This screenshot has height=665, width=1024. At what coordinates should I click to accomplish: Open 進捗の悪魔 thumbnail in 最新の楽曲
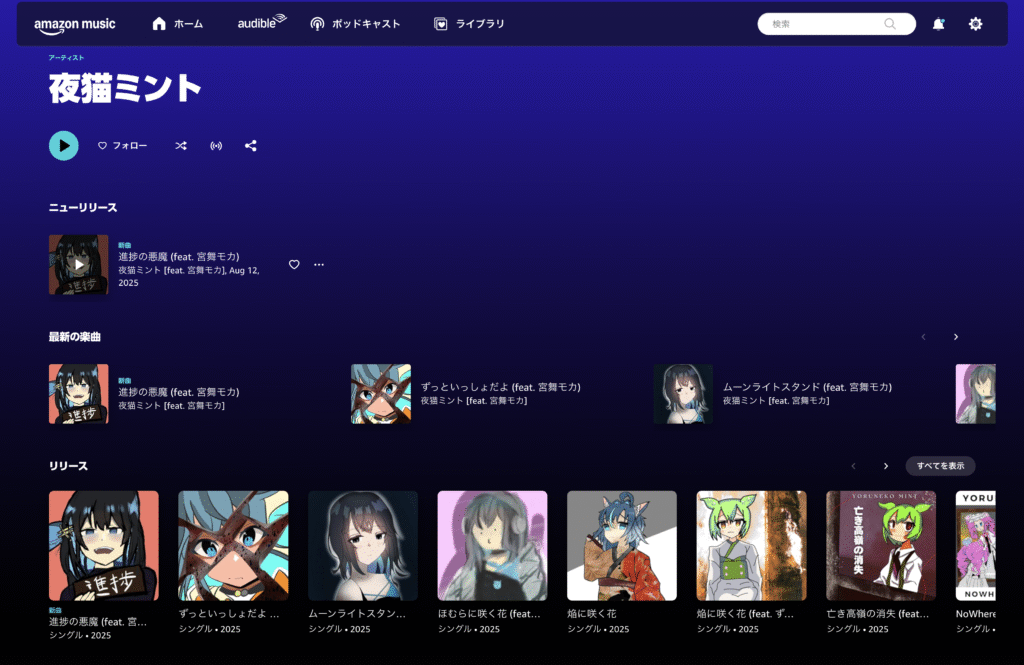tap(78, 394)
